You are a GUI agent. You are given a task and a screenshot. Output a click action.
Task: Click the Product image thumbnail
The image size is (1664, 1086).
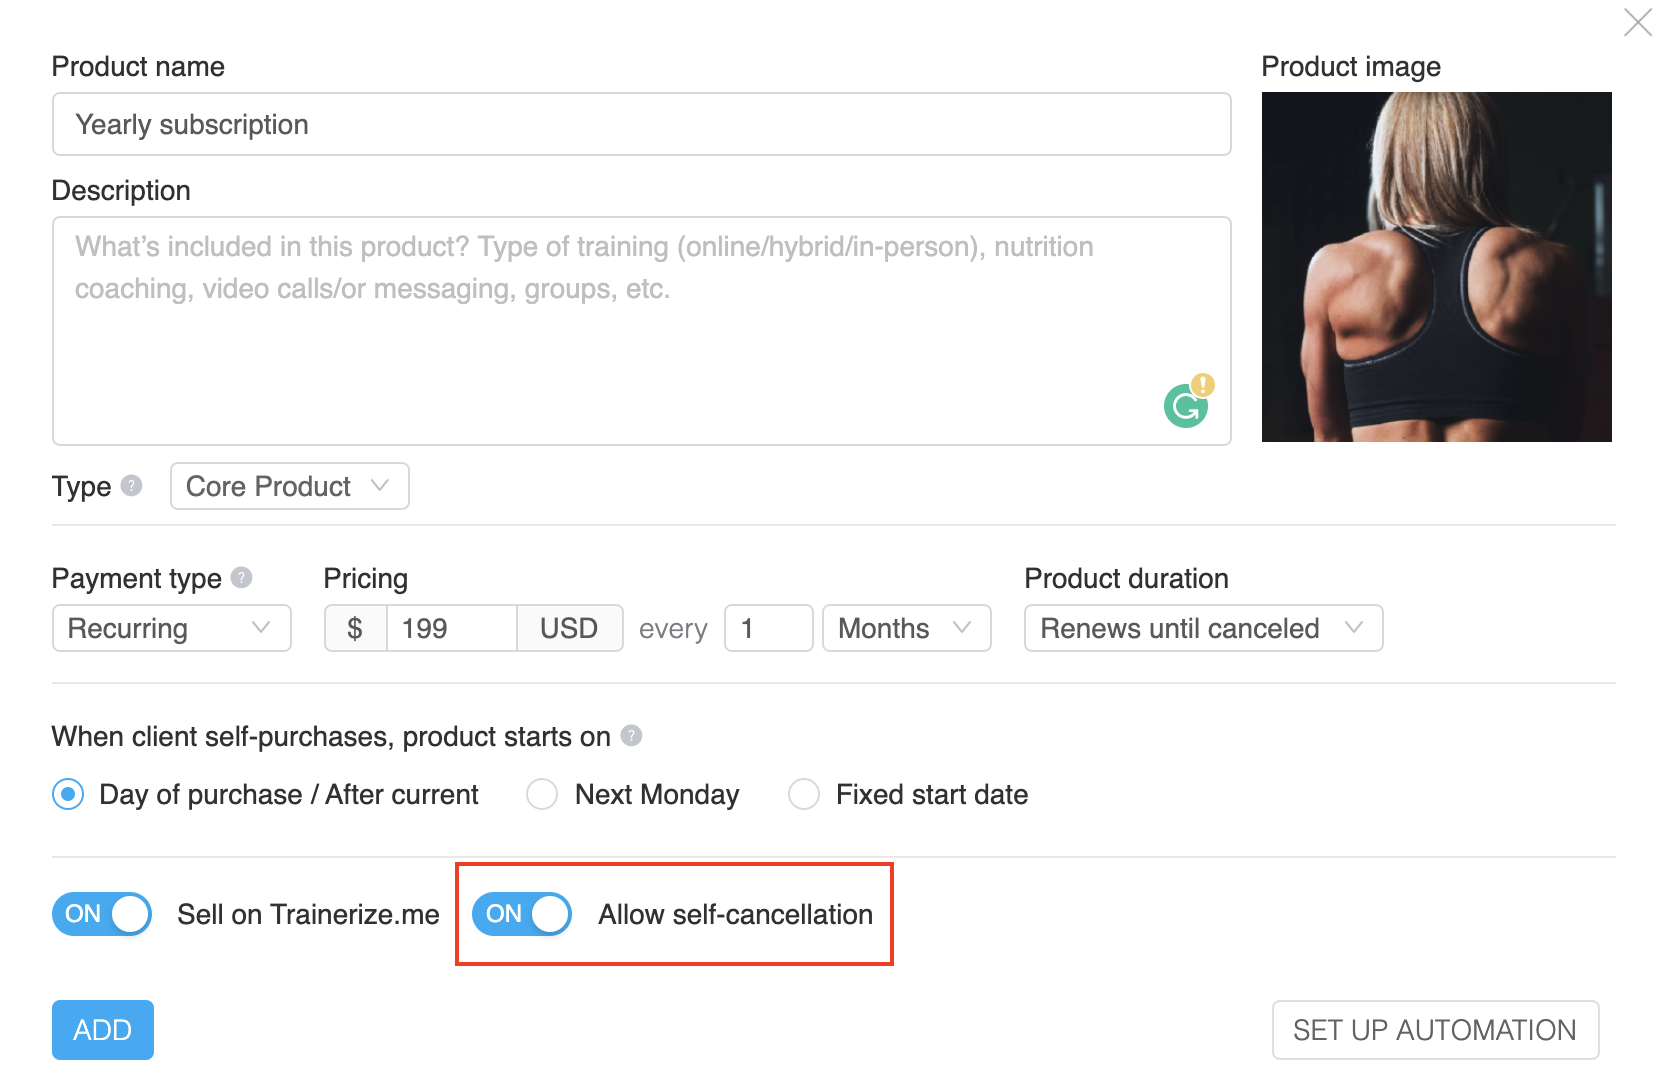[1437, 267]
